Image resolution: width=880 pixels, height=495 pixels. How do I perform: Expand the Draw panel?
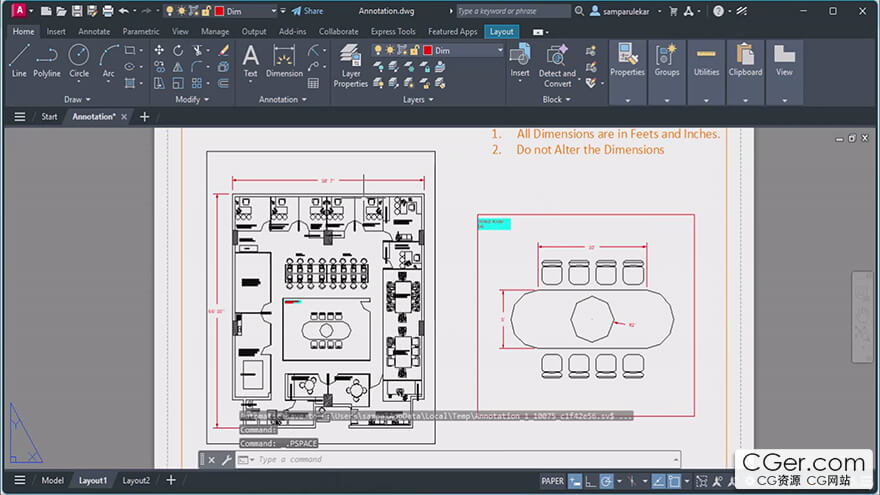77,99
